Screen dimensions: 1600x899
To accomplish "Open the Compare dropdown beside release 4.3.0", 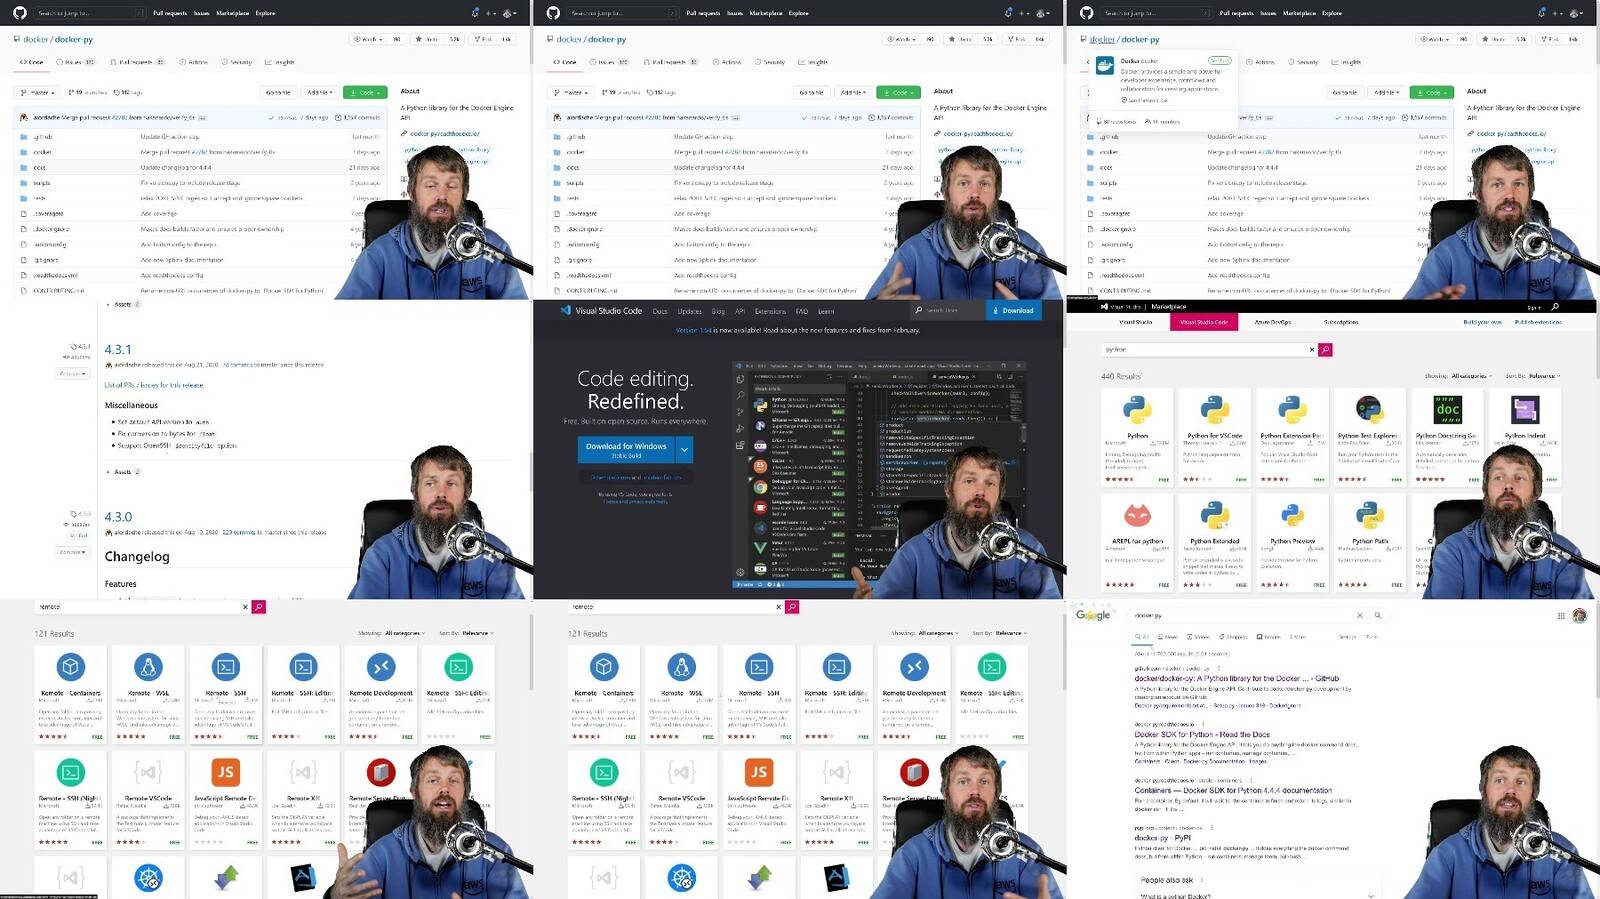I will [73, 551].
